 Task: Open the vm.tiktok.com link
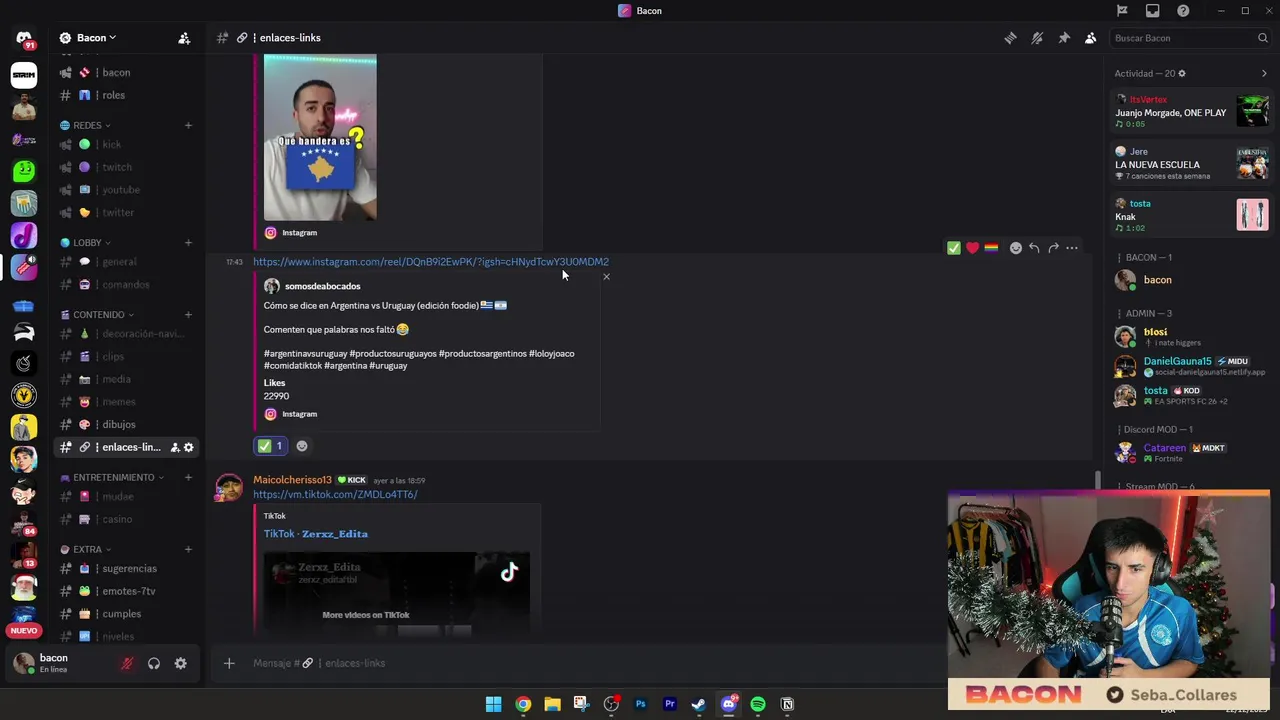coord(335,494)
